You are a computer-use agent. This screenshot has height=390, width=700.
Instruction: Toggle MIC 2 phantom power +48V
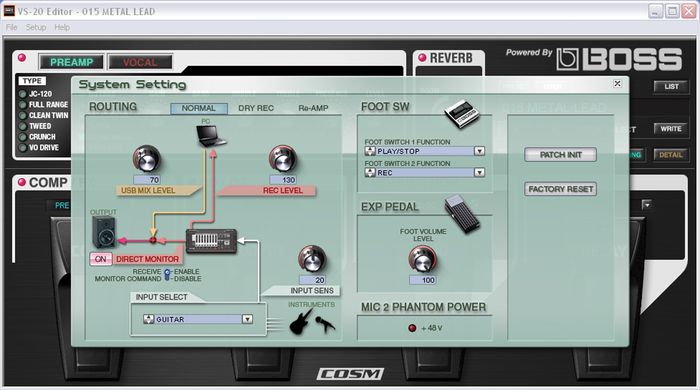tap(412, 328)
